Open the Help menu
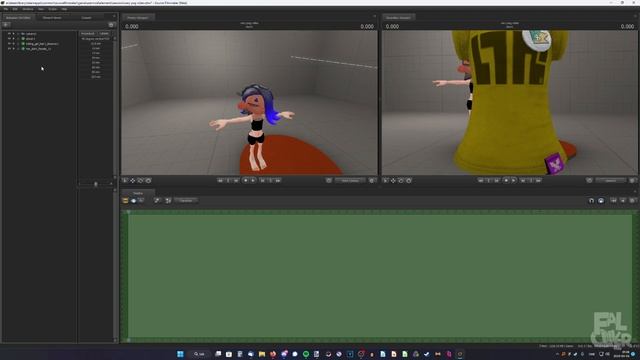The height and width of the screenshot is (360, 640). point(64,9)
